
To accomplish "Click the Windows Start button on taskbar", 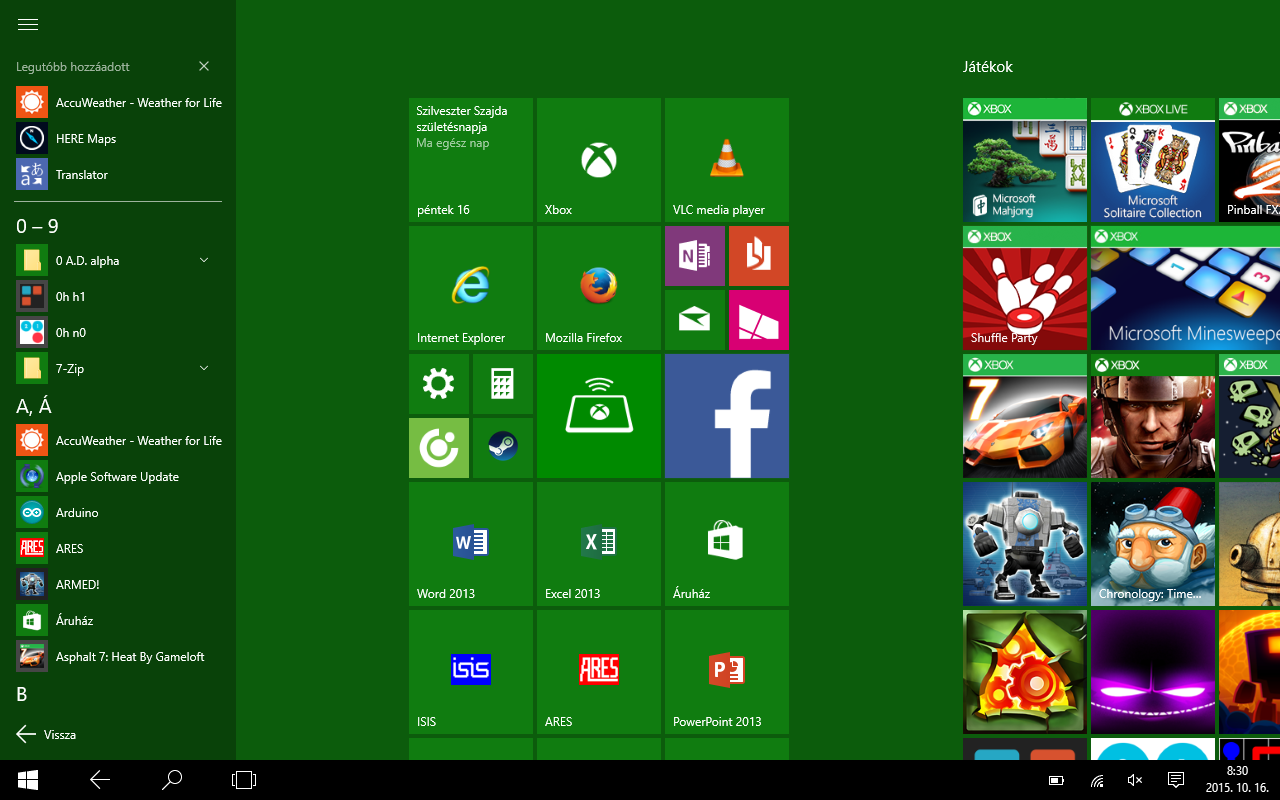I will point(28,780).
